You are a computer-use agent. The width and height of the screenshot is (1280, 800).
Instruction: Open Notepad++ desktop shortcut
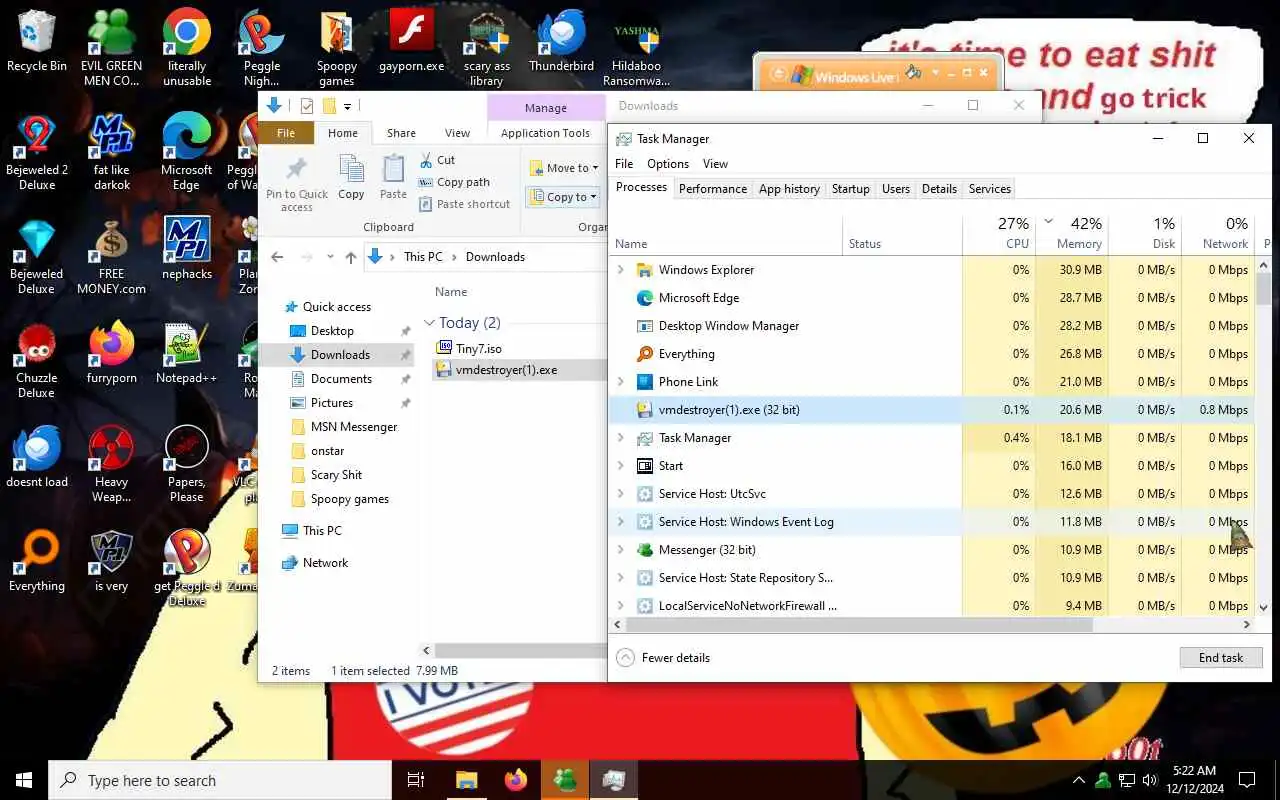coord(187,354)
